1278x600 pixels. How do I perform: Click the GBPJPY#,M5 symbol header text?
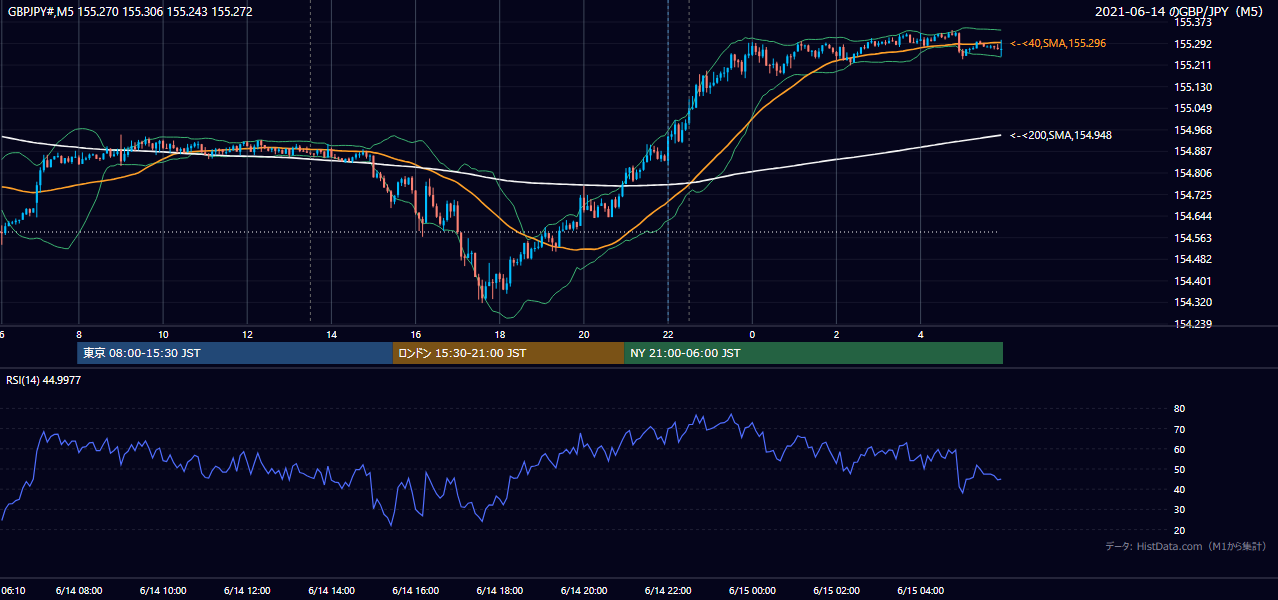click(x=130, y=10)
